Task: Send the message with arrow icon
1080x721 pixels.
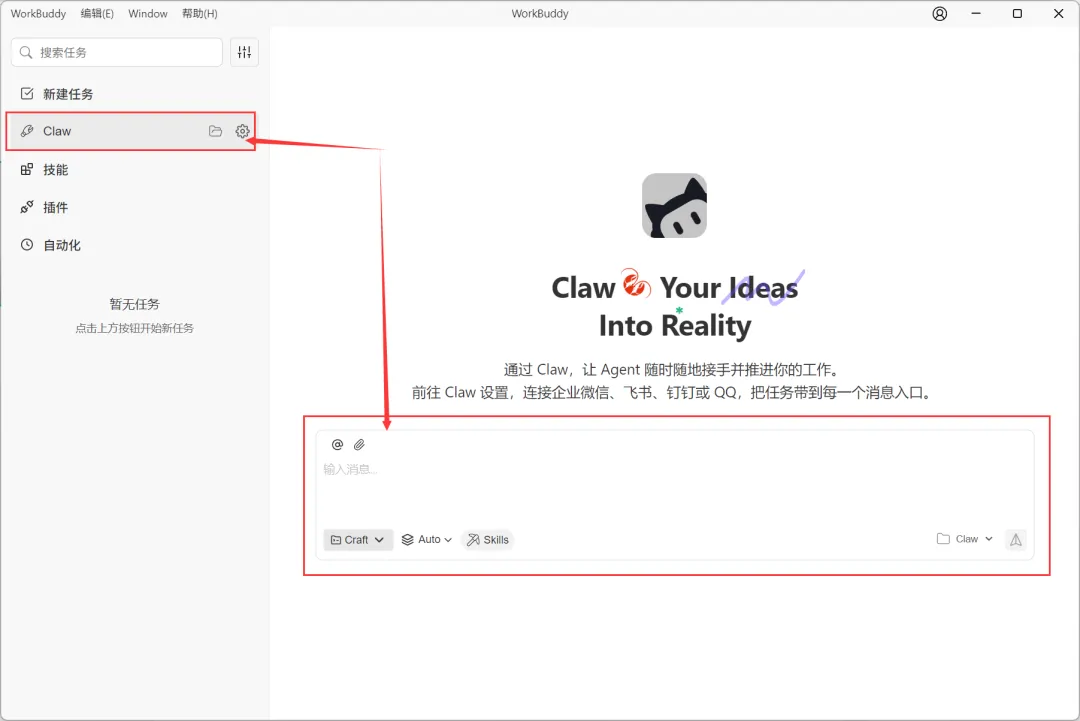Action: pos(1016,540)
